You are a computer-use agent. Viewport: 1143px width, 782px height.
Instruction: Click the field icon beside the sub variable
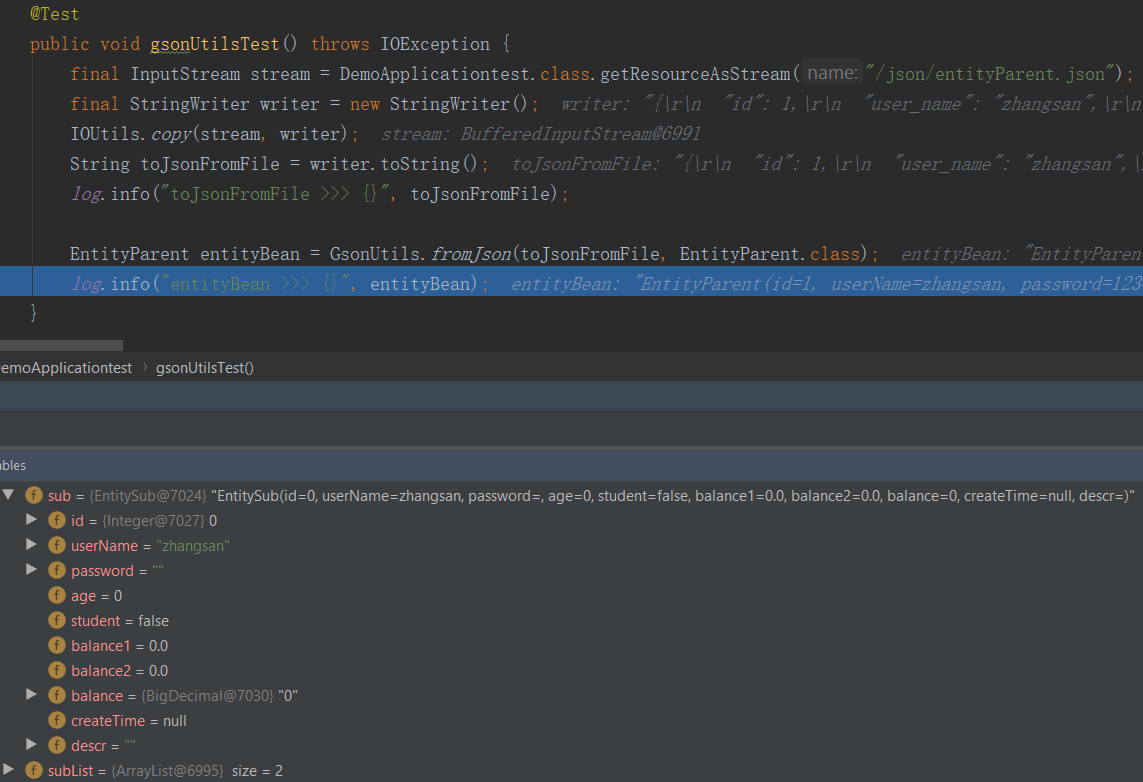pyautogui.click(x=34, y=496)
